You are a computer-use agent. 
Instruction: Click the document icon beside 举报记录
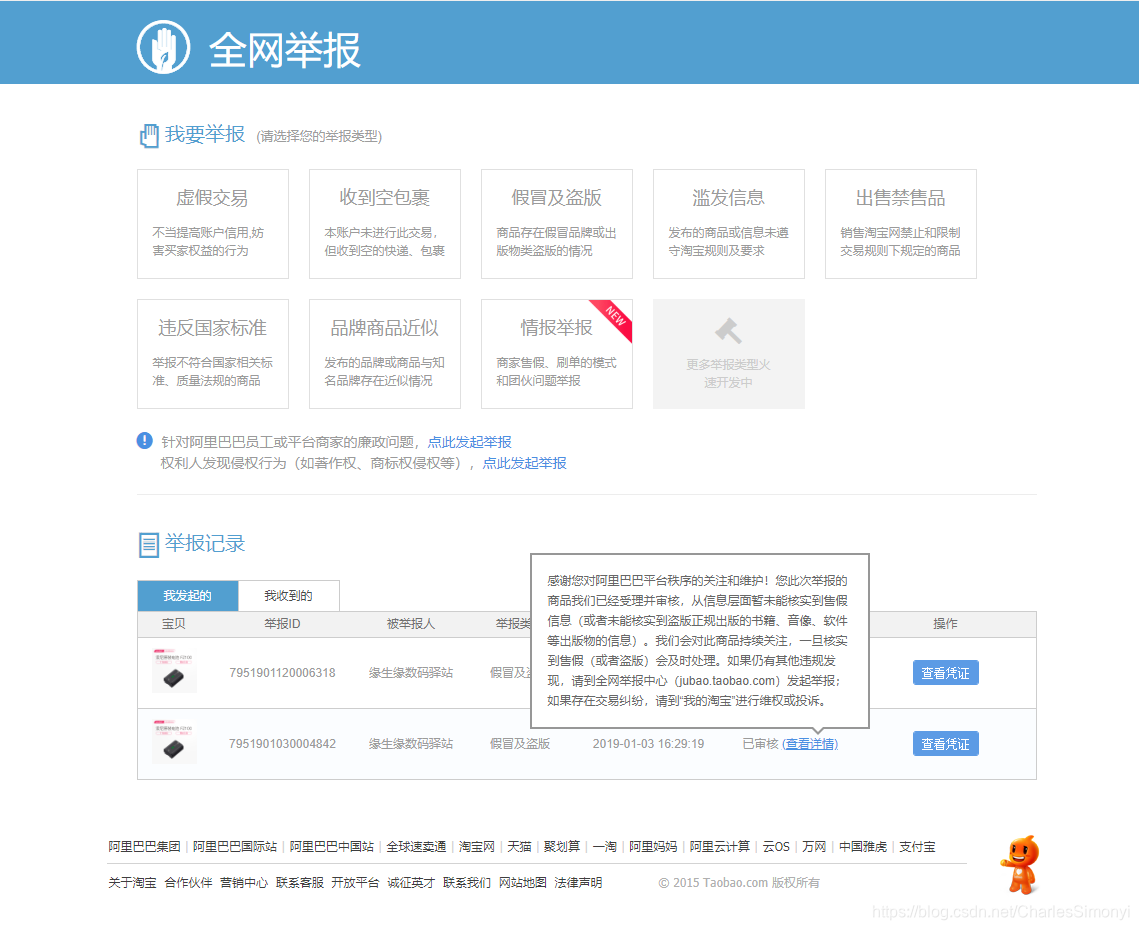(149, 544)
